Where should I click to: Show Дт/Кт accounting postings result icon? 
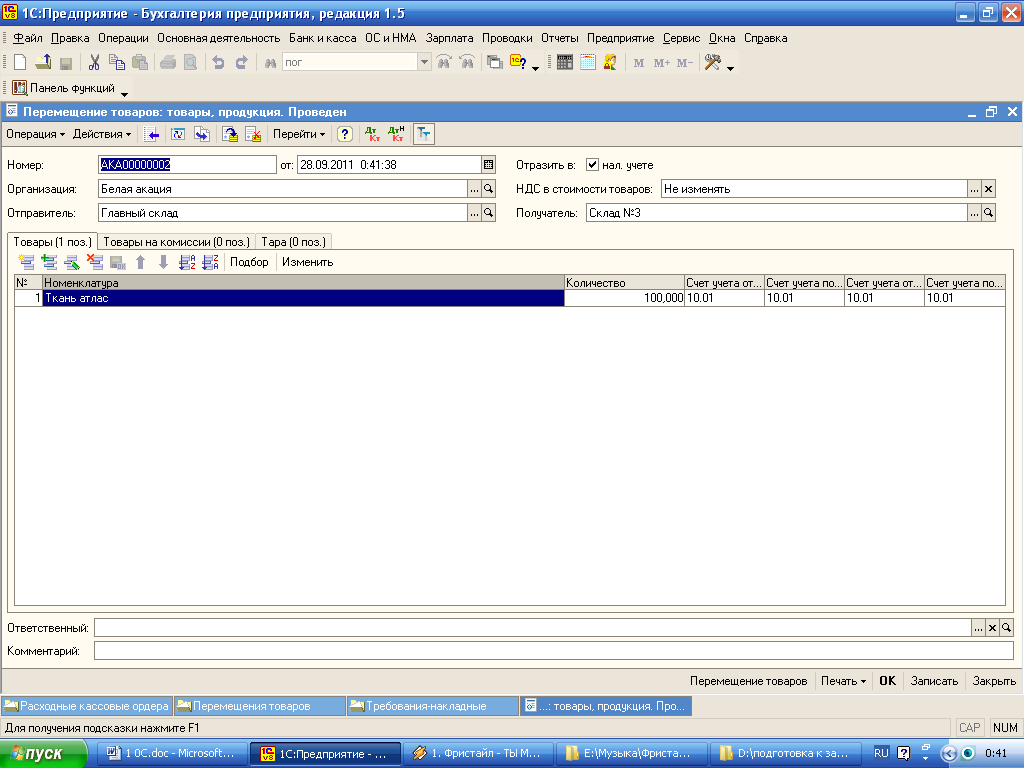(372, 135)
